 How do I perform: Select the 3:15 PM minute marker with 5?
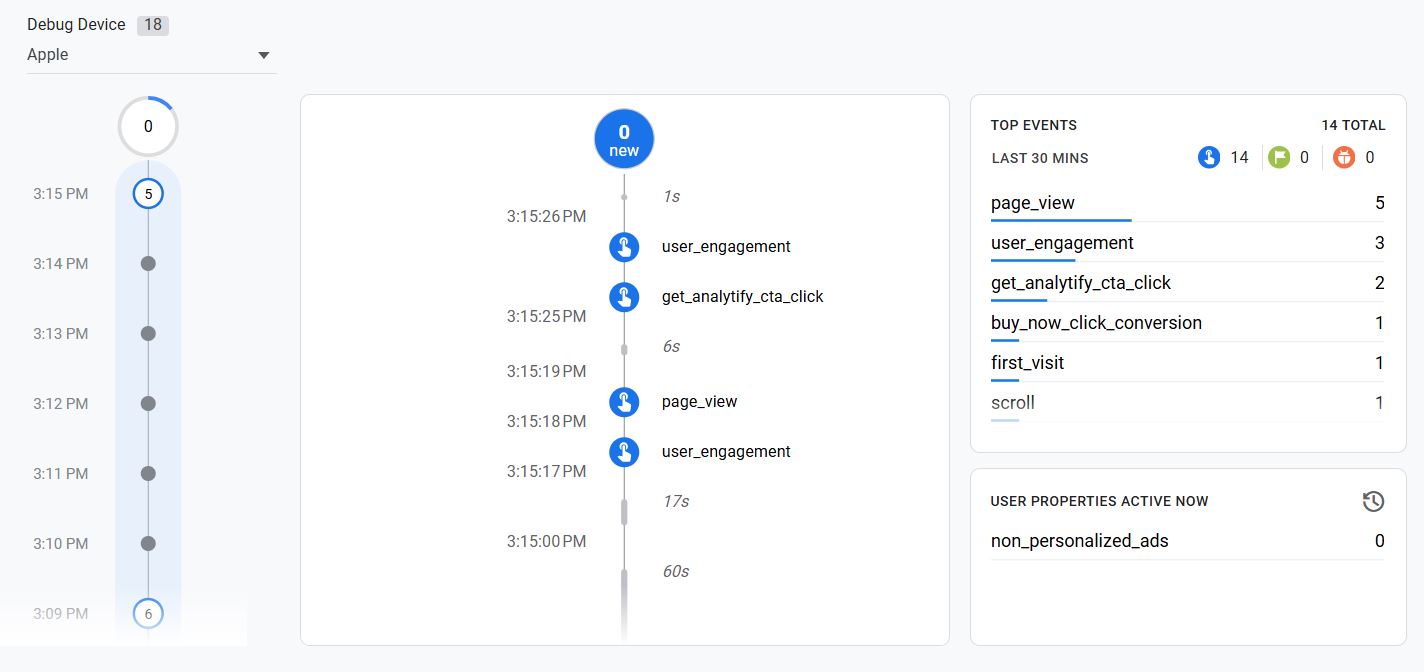(148, 194)
